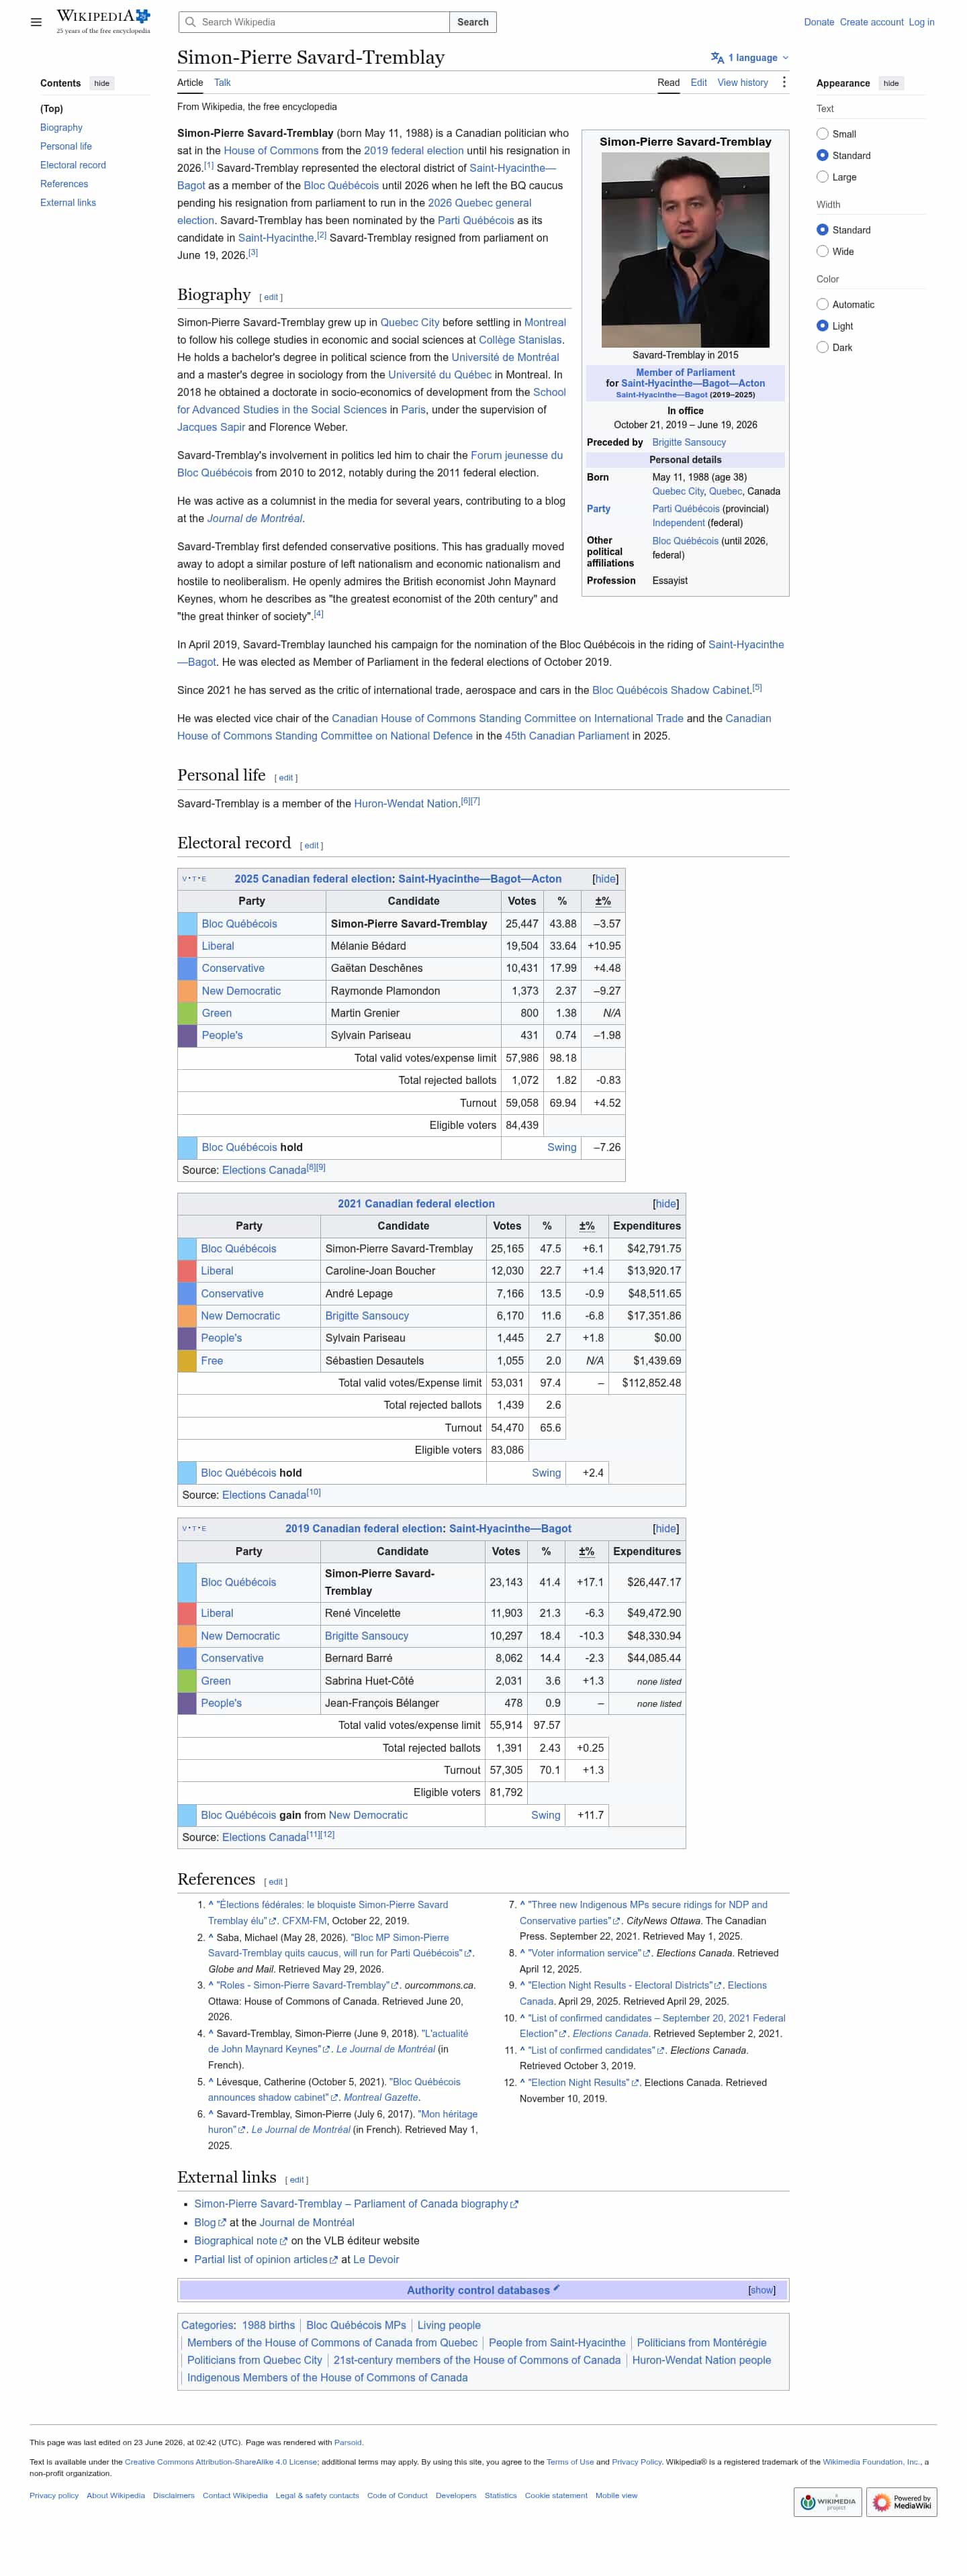Choose the Wide width option
967x2576 pixels.
[822, 252]
